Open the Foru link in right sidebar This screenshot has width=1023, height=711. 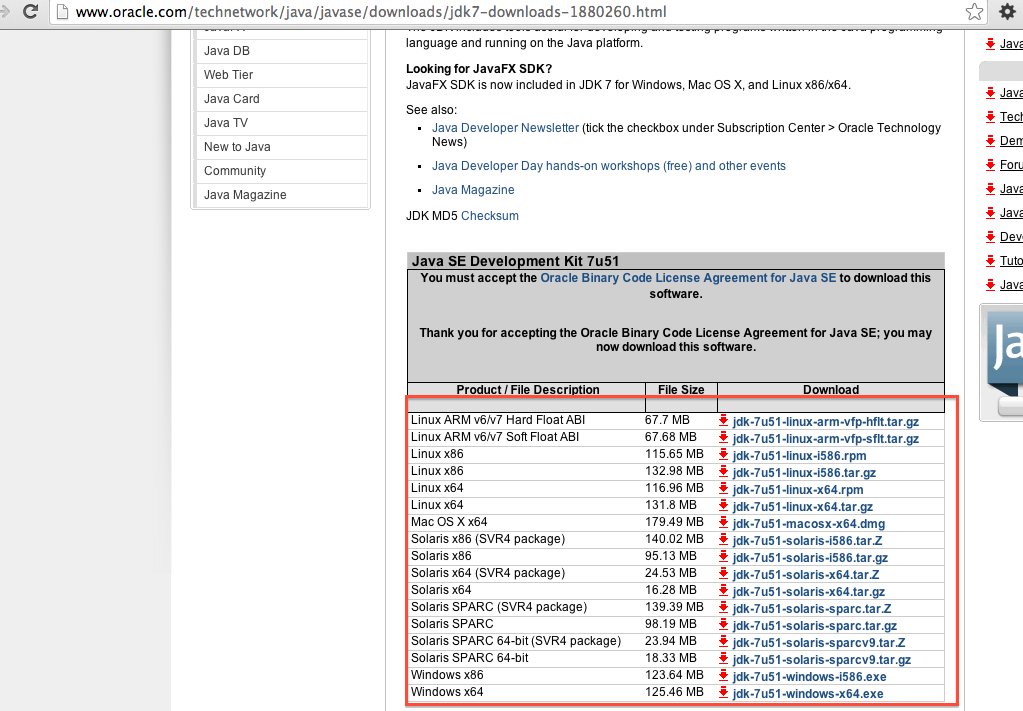[x=1011, y=165]
